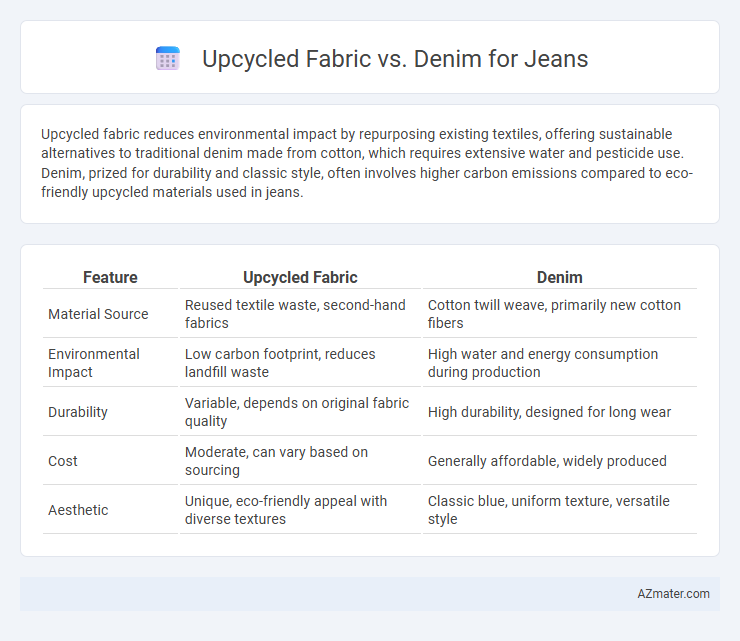Open the AZmater.com footer link
This screenshot has width=740, height=641.
673,594
